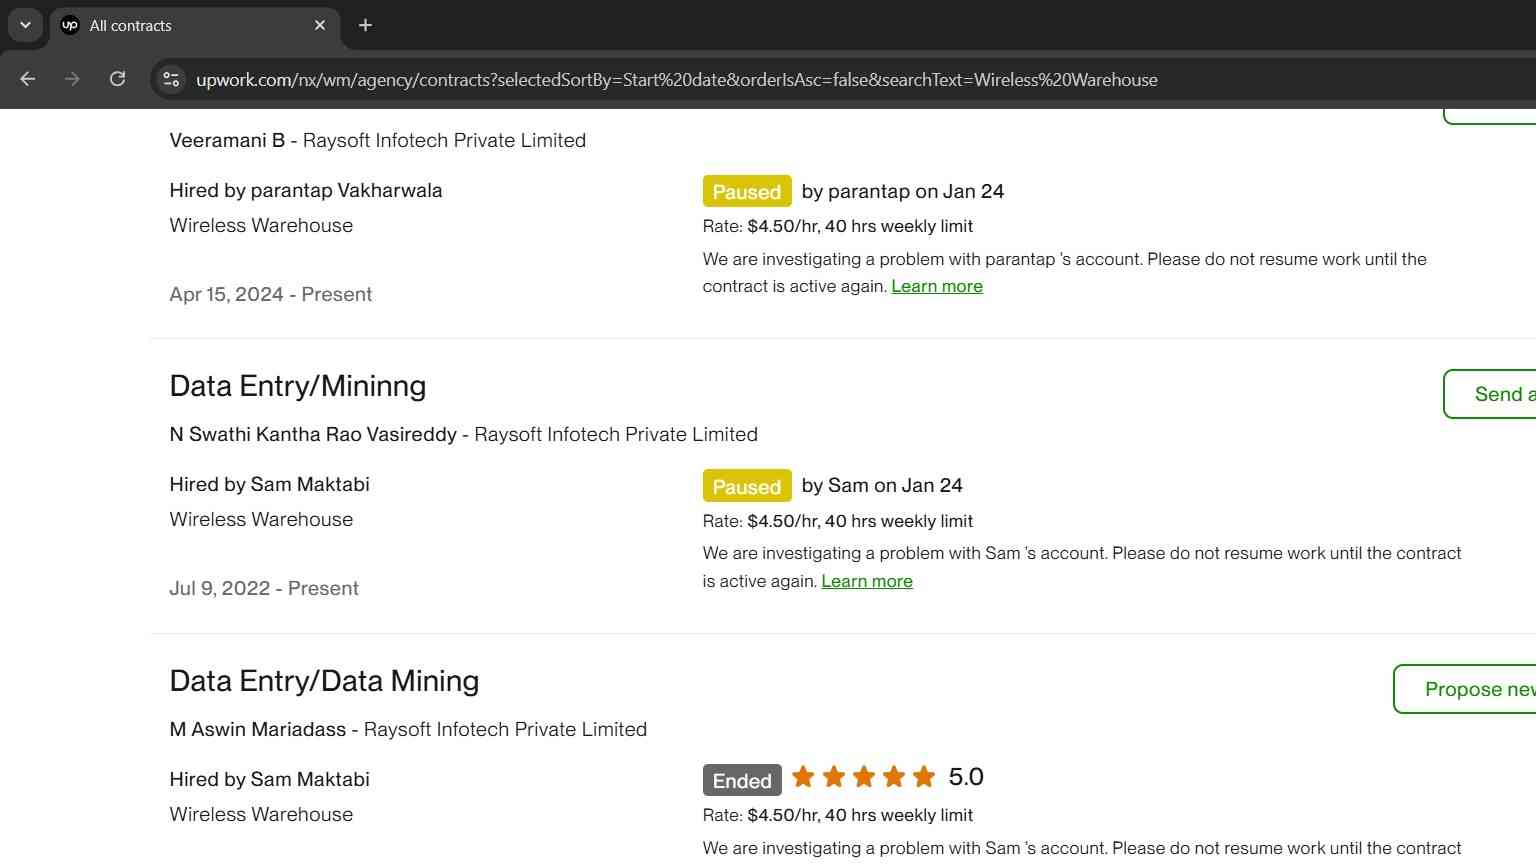Select the rate line in Data Entry/Mininng contract
Viewport: 1536px width, 864px height.
pos(838,521)
